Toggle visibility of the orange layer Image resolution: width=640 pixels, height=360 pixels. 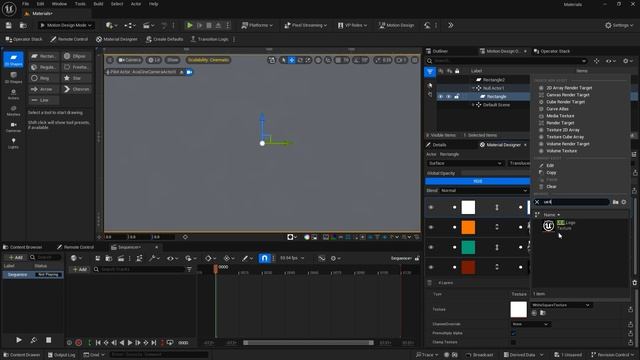click(431, 227)
